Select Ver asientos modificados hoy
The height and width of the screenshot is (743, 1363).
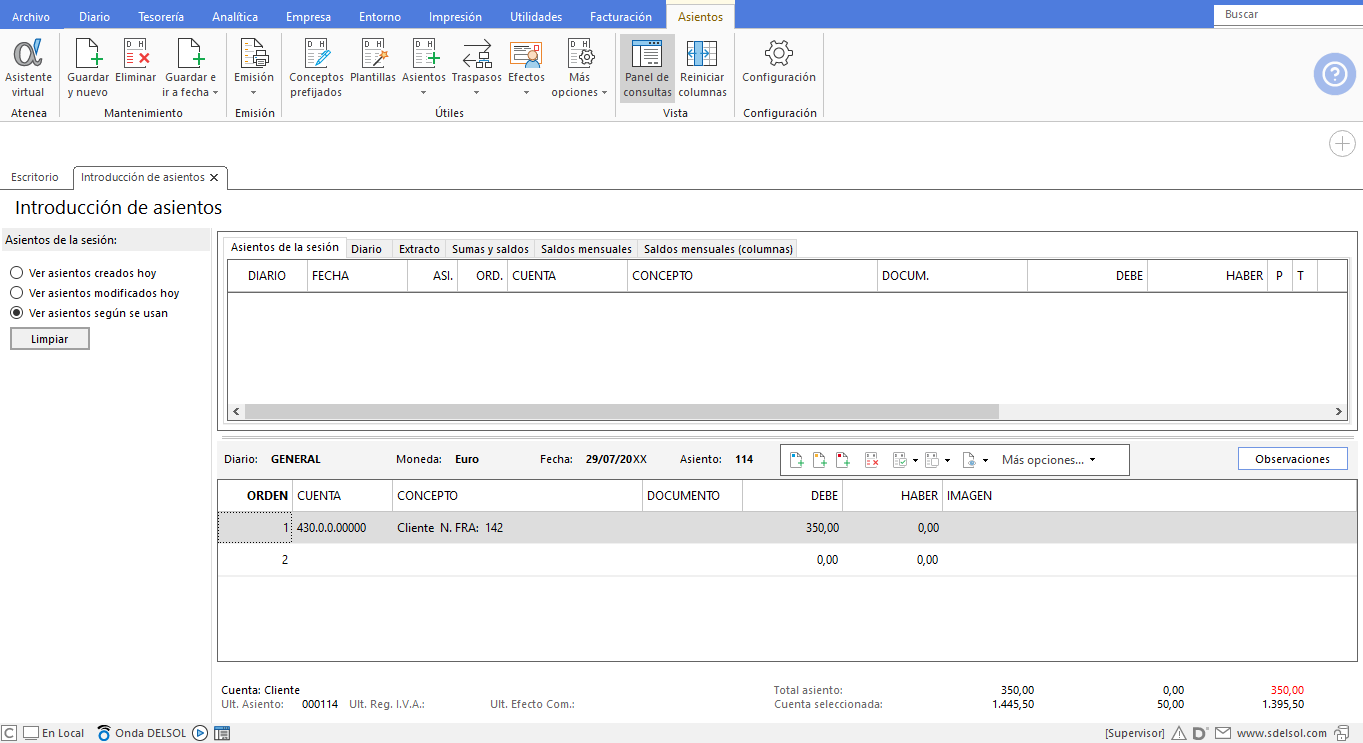tap(95, 293)
